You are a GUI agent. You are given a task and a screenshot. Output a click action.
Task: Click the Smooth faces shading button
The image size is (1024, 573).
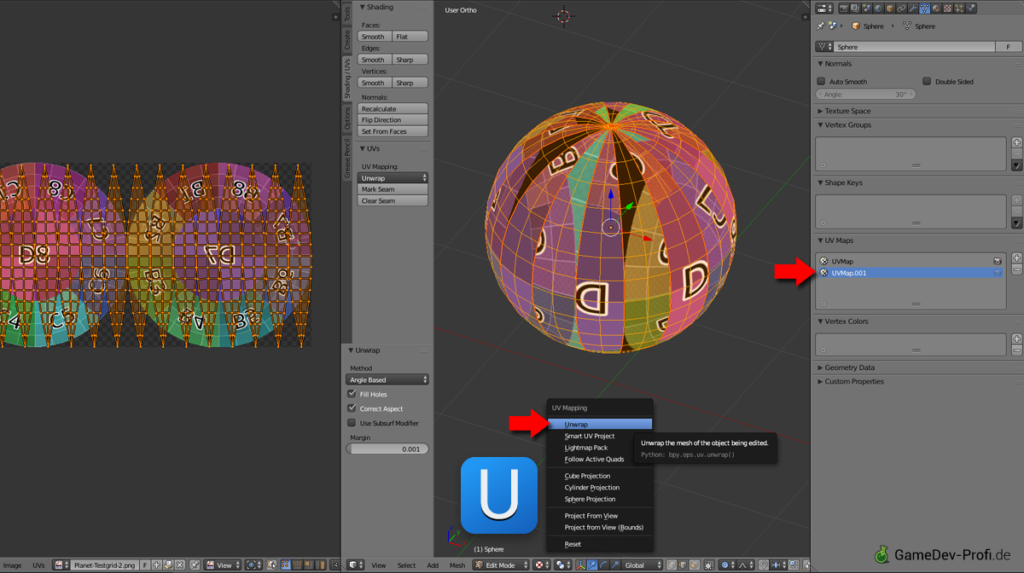click(374, 37)
